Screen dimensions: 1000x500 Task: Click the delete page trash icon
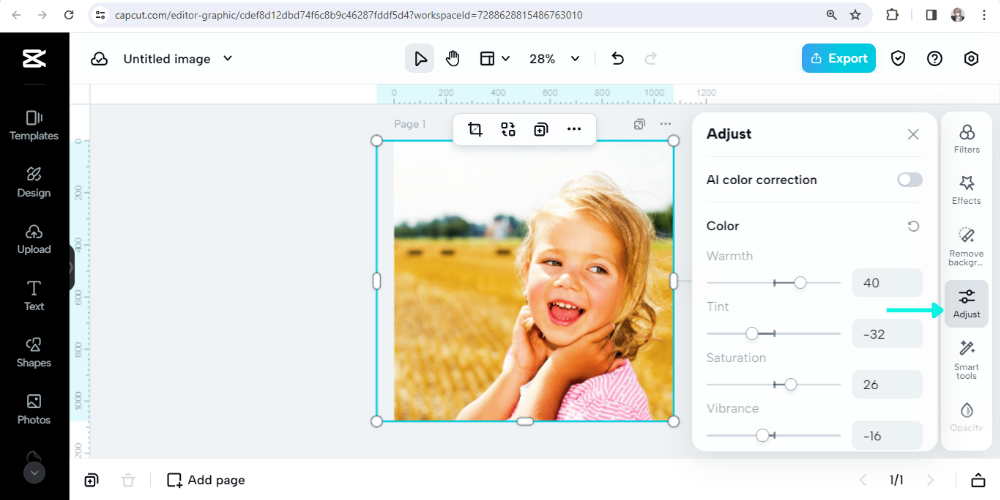pyautogui.click(x=128, y=480)
